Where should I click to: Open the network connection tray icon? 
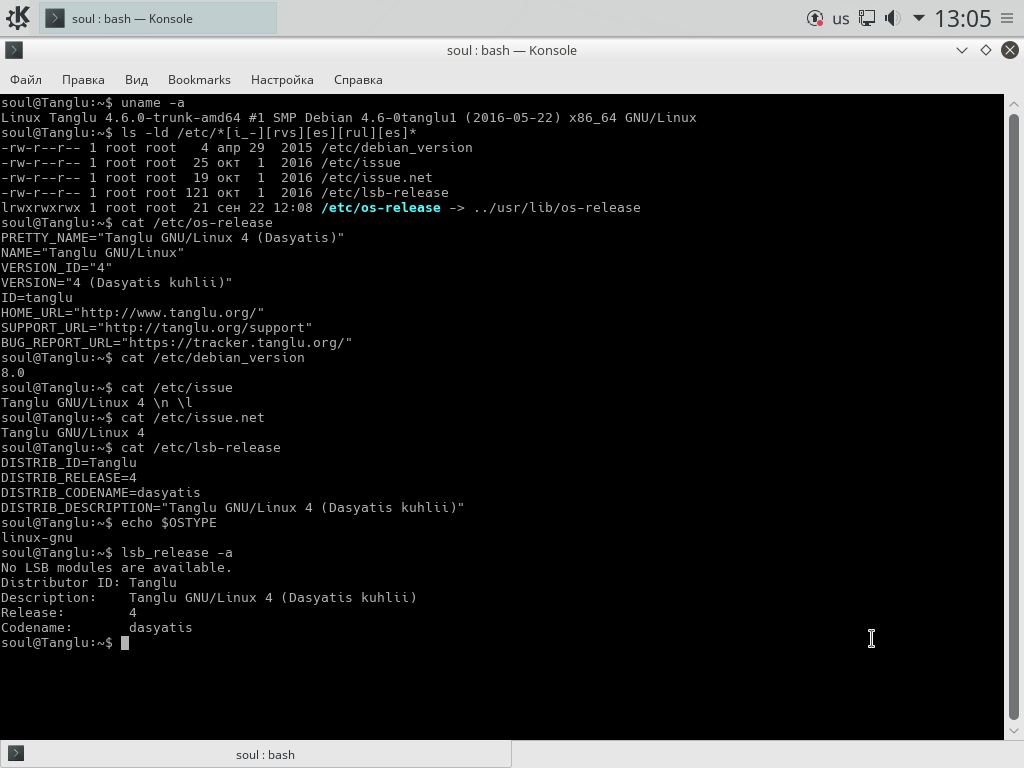[867, 18]
